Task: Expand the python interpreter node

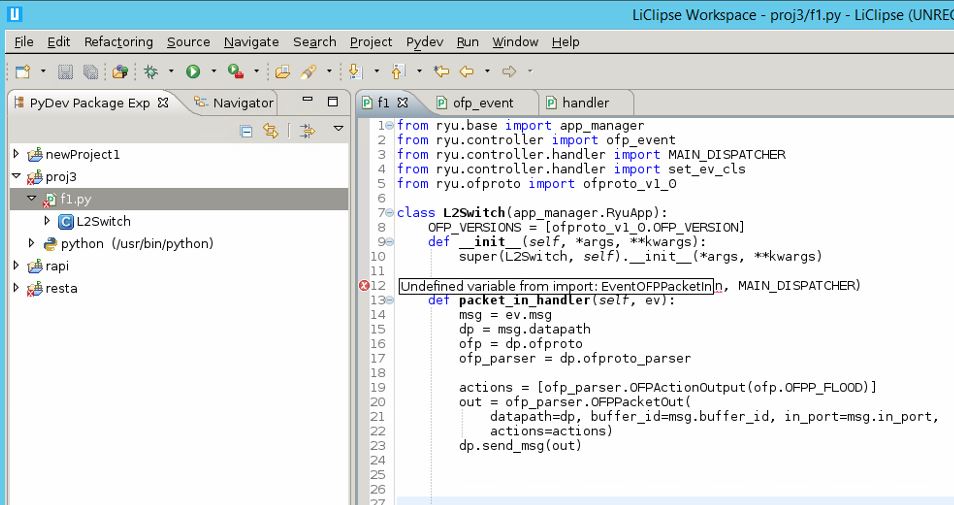Action: point(32,243)
